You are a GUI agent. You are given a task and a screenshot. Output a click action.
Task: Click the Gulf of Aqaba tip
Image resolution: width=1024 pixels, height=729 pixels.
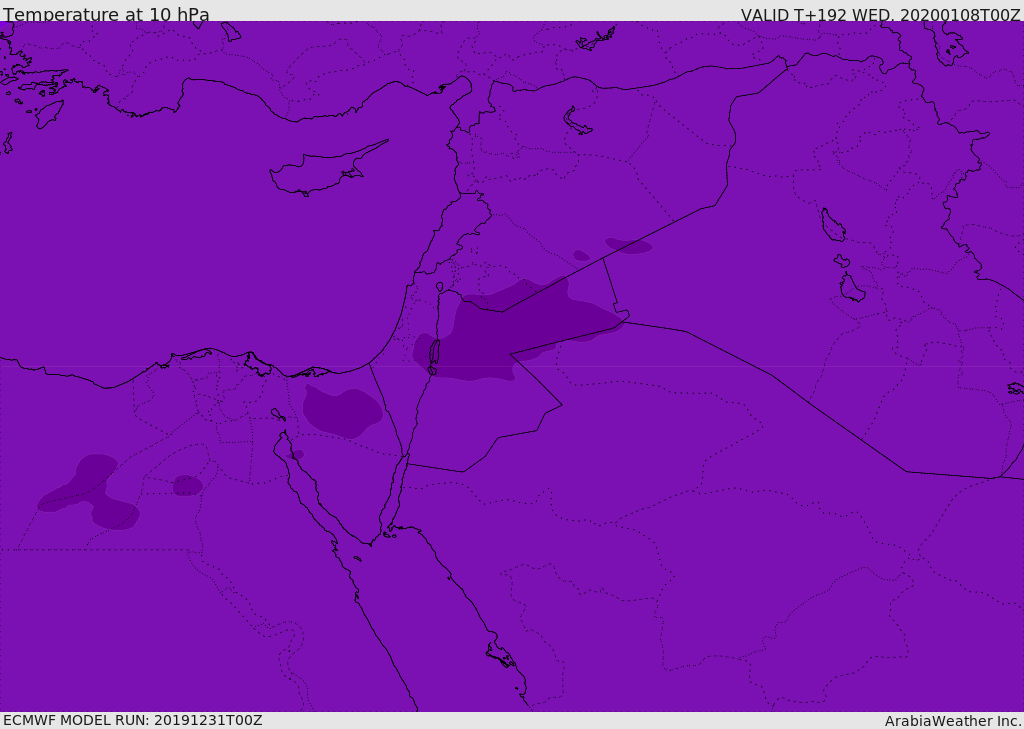coord(406,457)
